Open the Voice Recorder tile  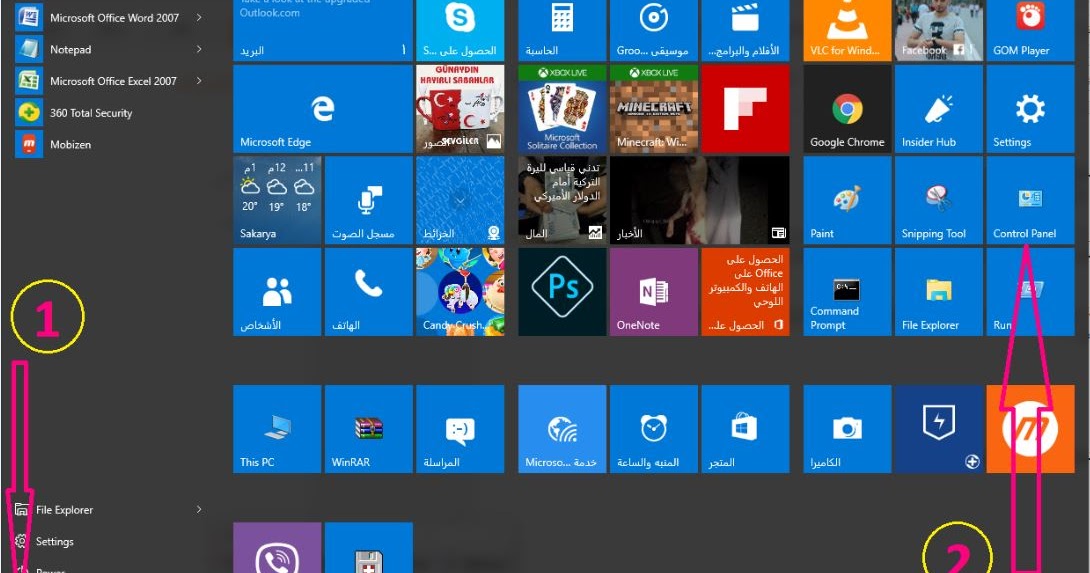tap(368, 200)
